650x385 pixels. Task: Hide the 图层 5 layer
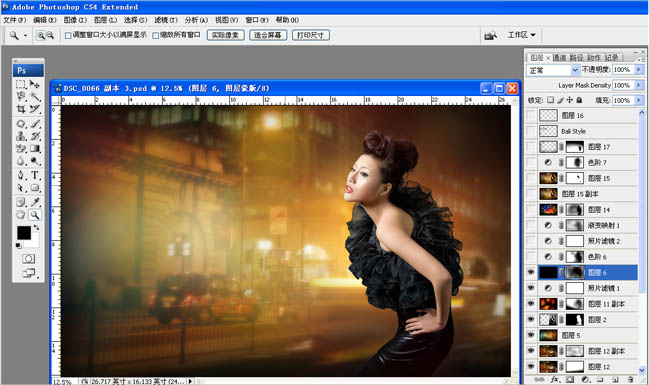pos(531,335)
